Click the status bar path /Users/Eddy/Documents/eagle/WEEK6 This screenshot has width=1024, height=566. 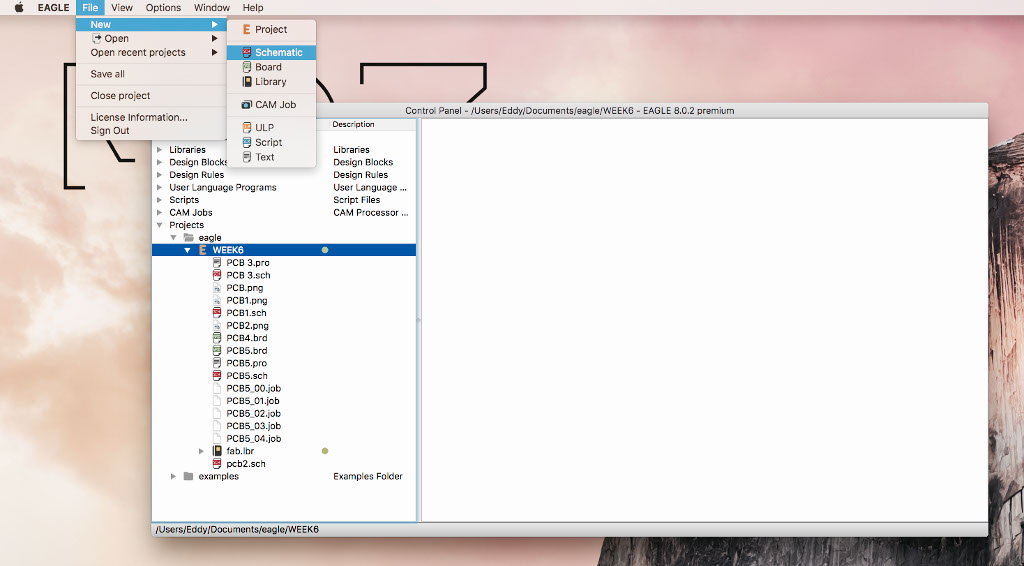[237, 529]
